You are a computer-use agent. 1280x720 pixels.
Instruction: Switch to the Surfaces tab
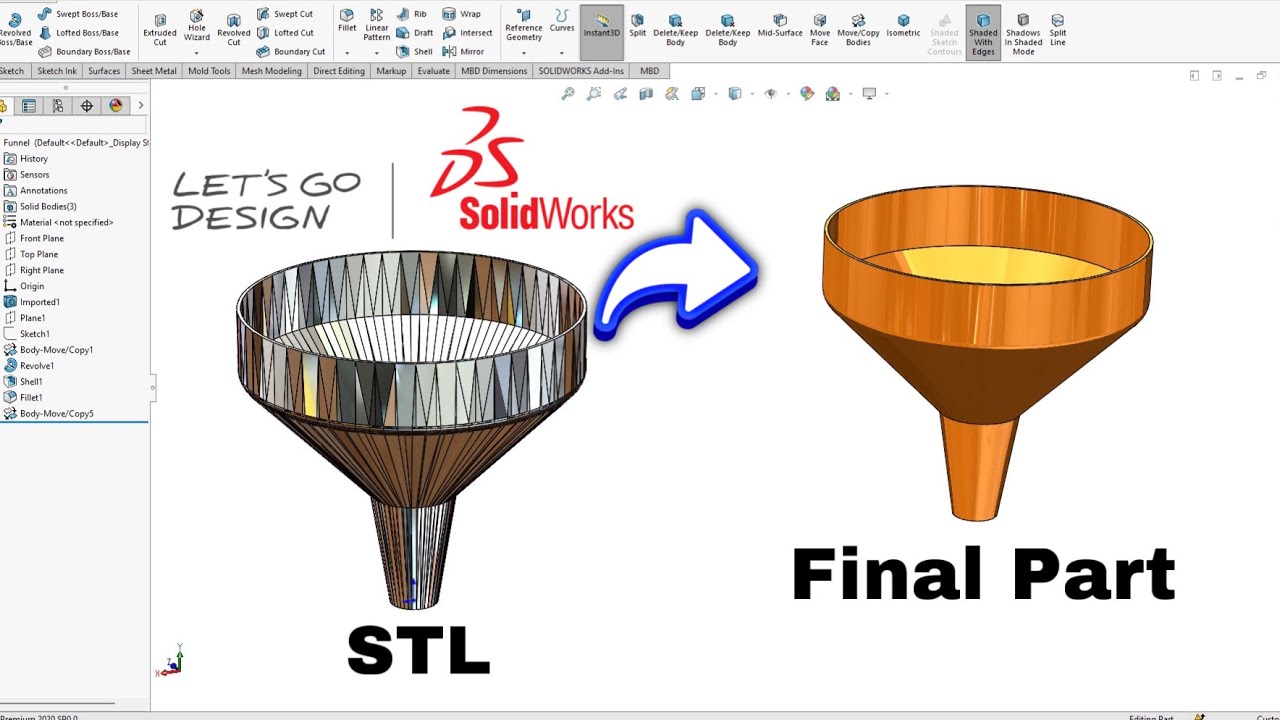click(104, 71)
